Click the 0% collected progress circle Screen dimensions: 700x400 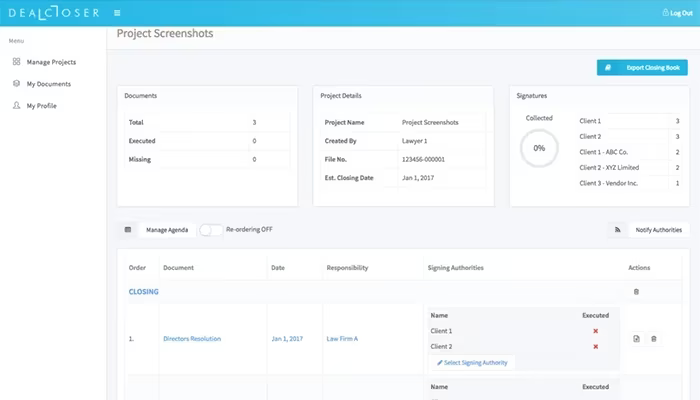pos(539,148)
